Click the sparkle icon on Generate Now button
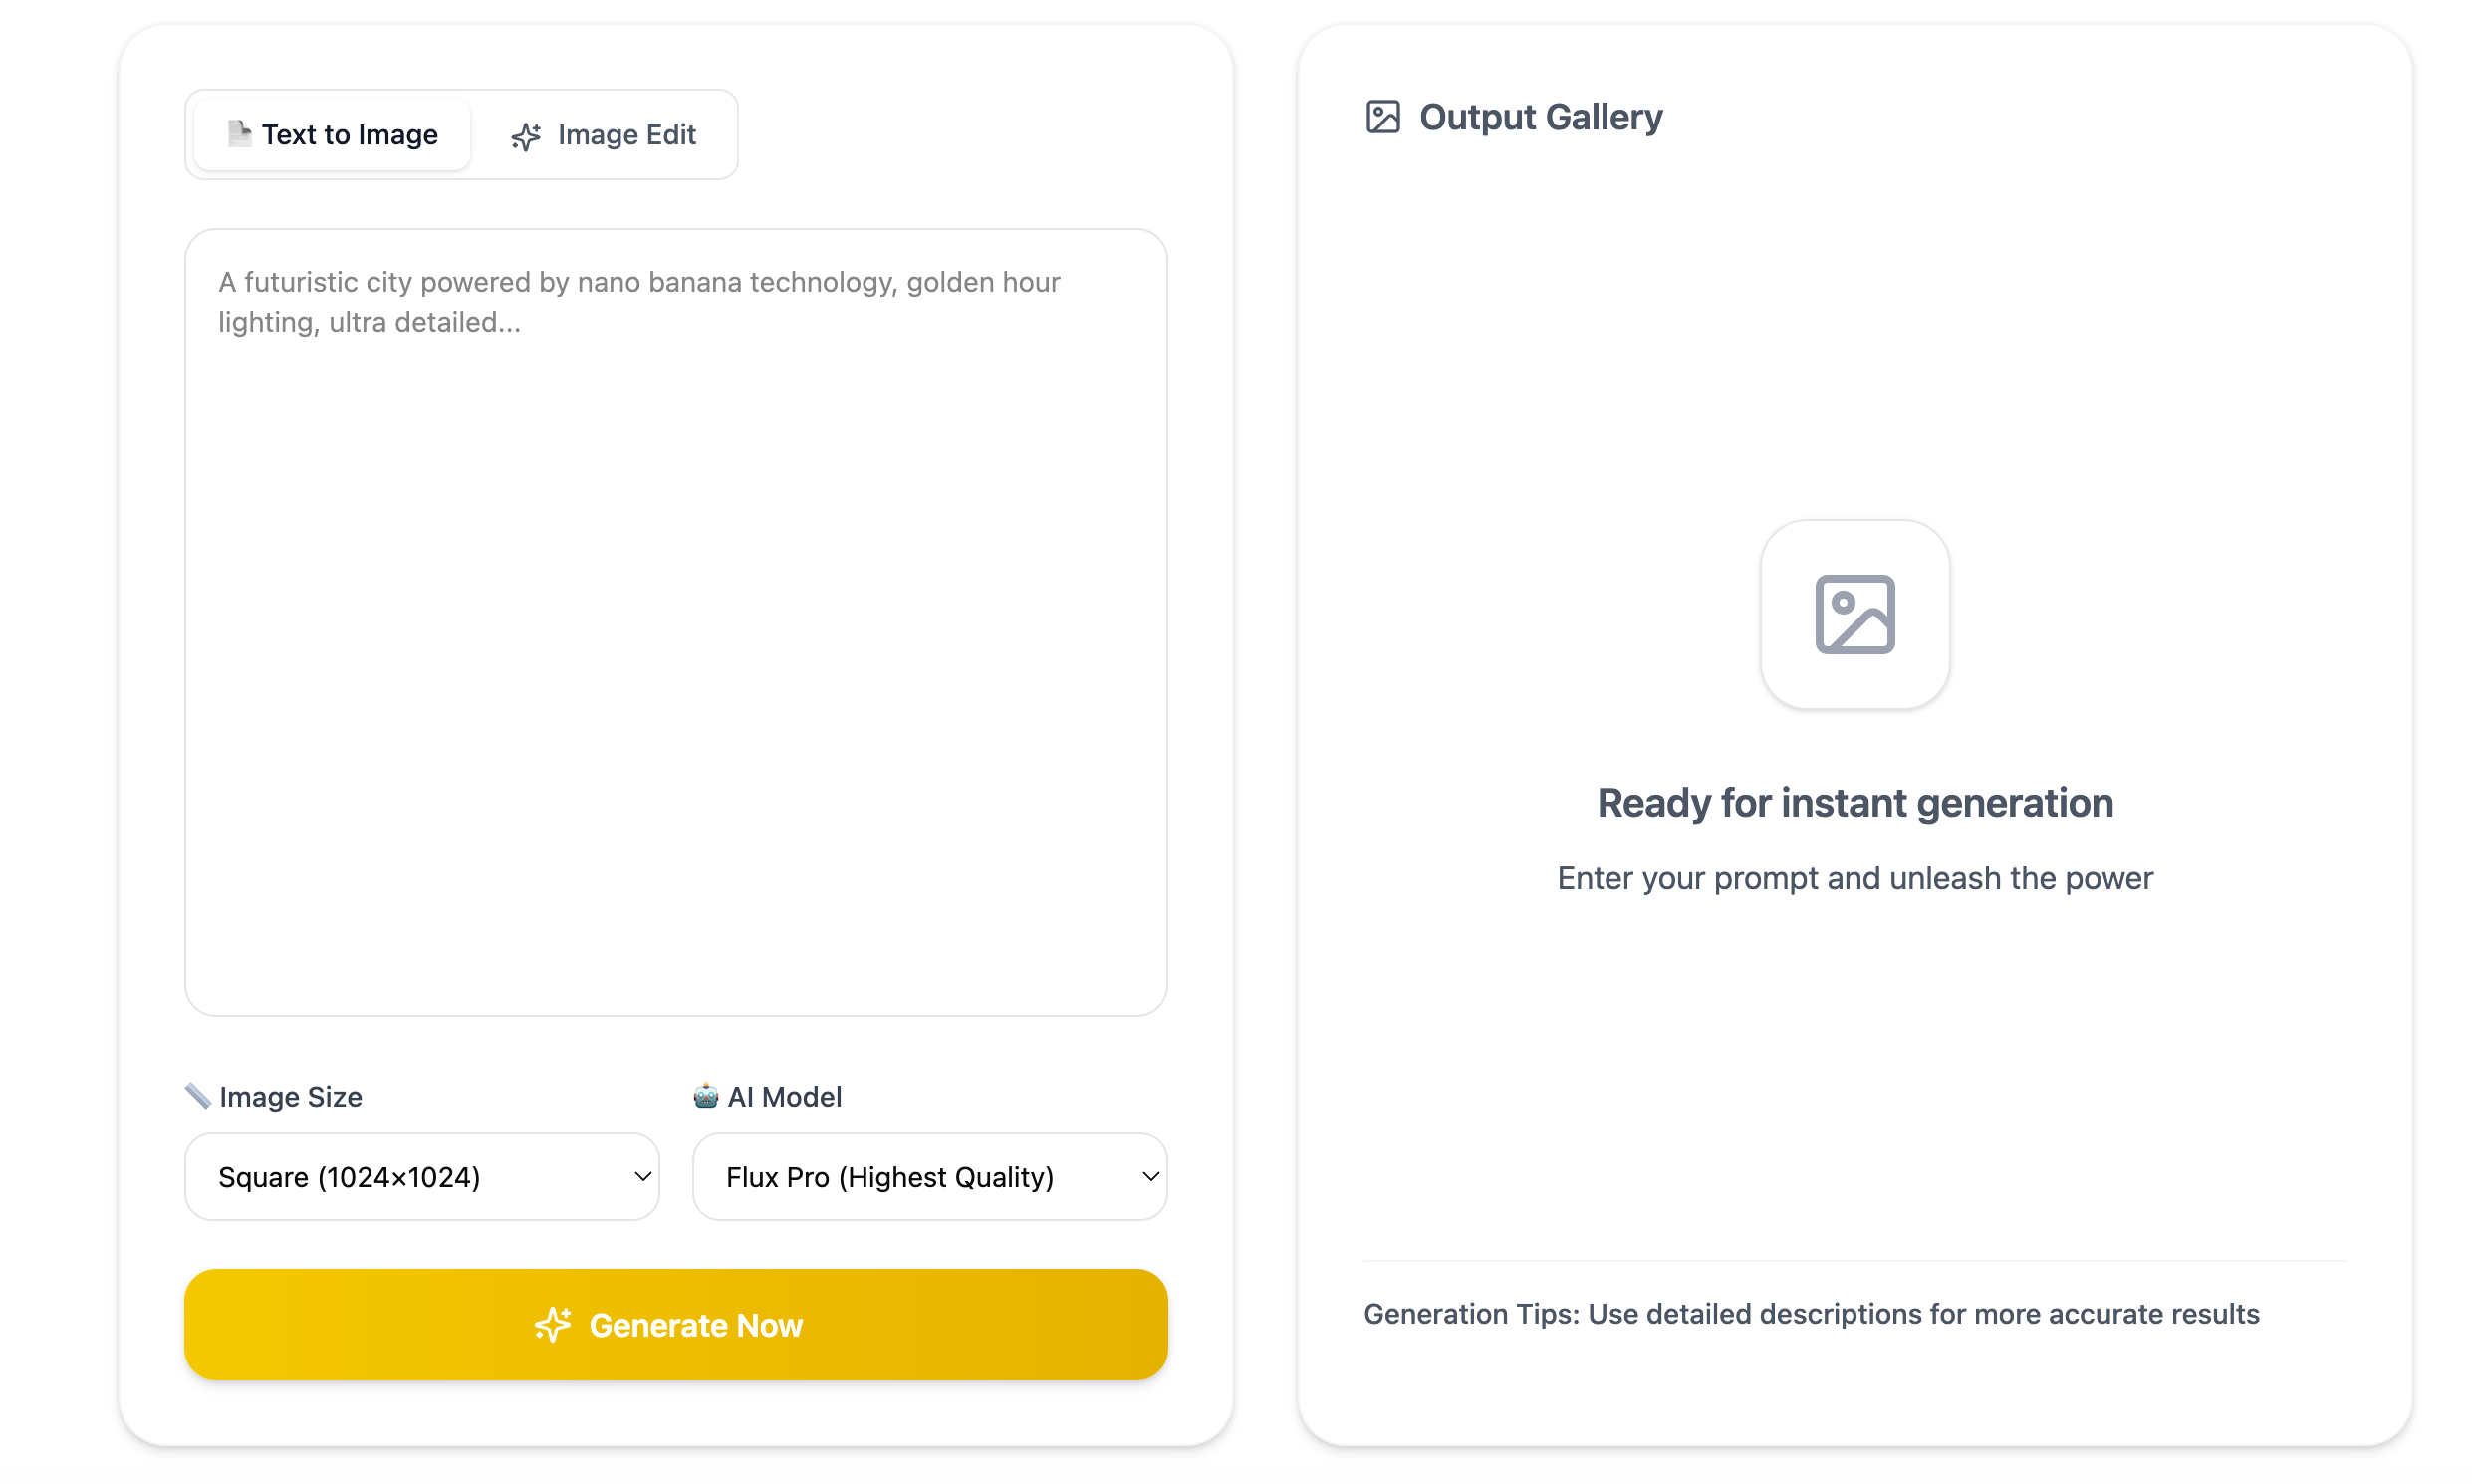The height and width of the screenshot is (1484, 2472). pos(552,1324)
